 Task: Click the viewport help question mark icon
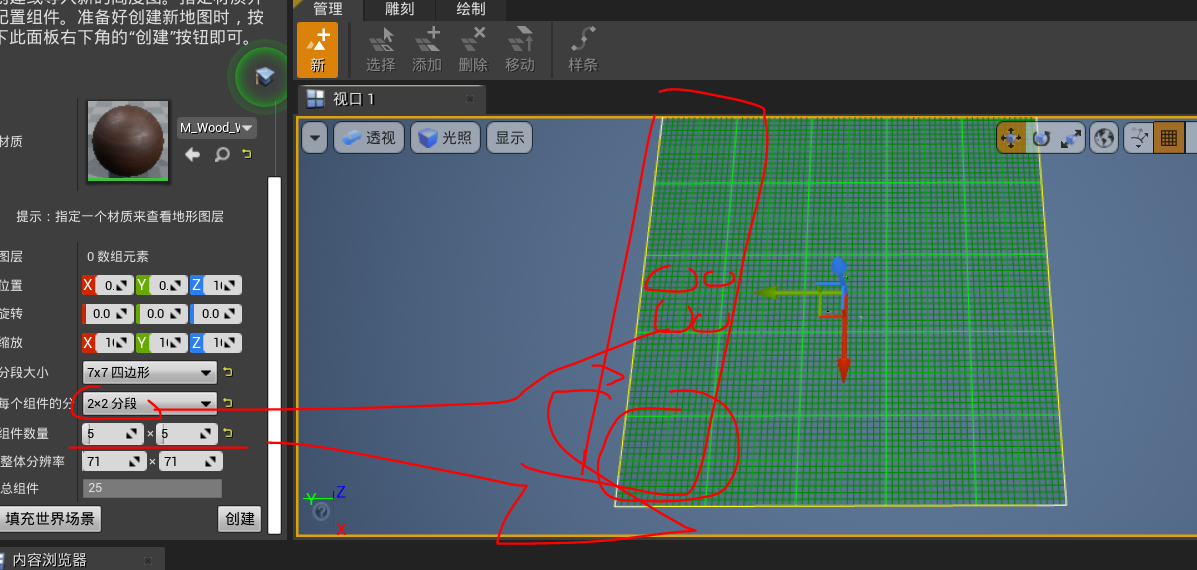[321, 511]
